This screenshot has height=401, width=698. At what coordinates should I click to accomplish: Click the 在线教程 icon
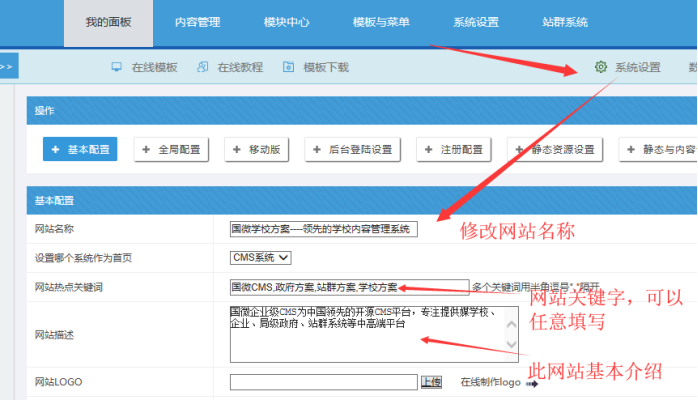pos(203,68)
